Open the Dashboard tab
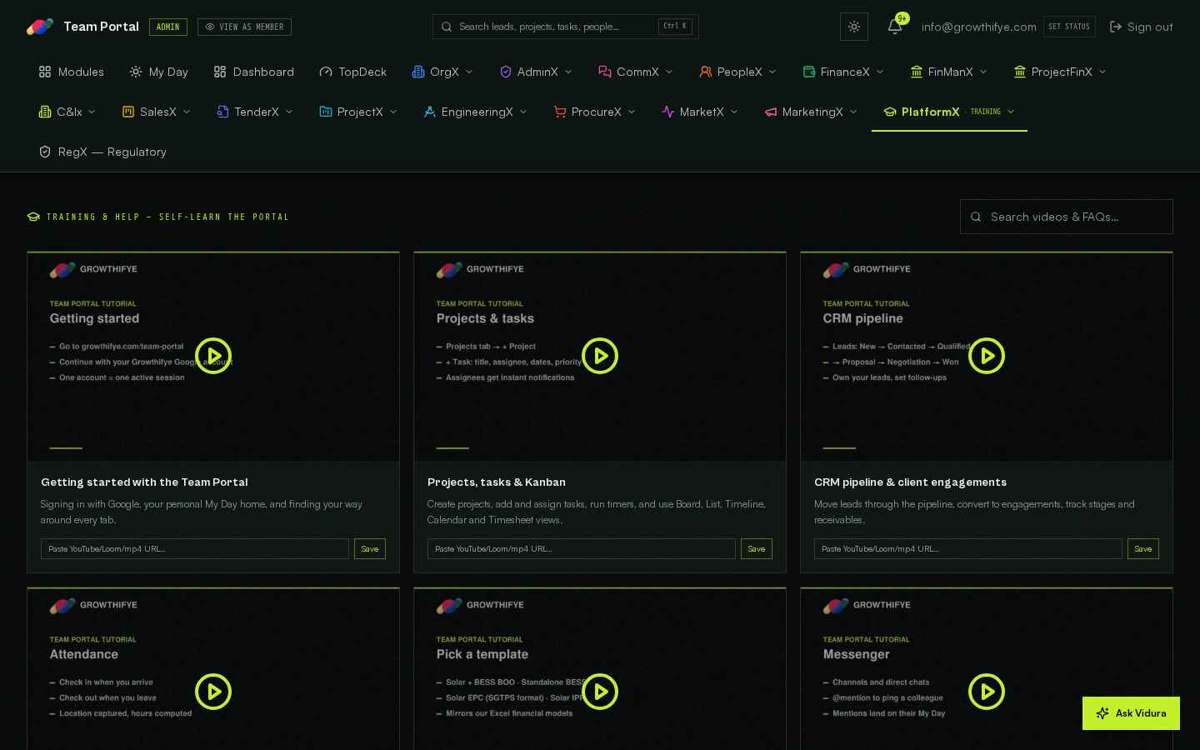This screenshot has width=1200, height=750. [x=253, y=72]
